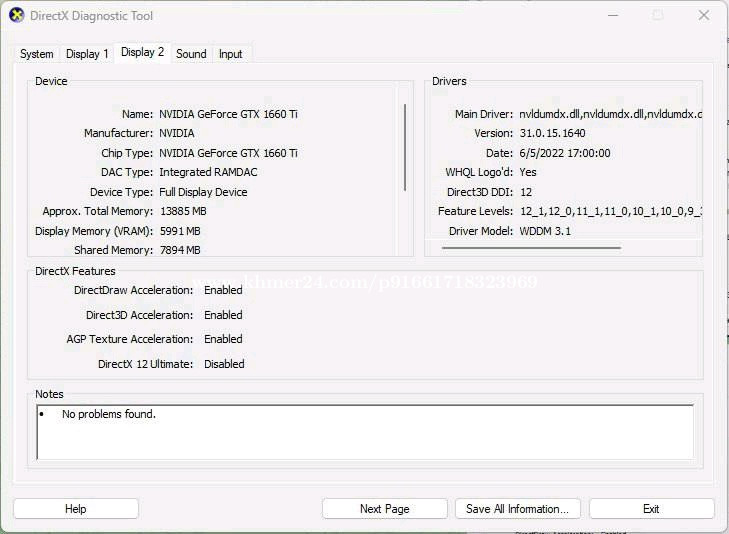Close the DirectX Diagnostic Tool window
729x534 pixels.
tap(704, 15)
